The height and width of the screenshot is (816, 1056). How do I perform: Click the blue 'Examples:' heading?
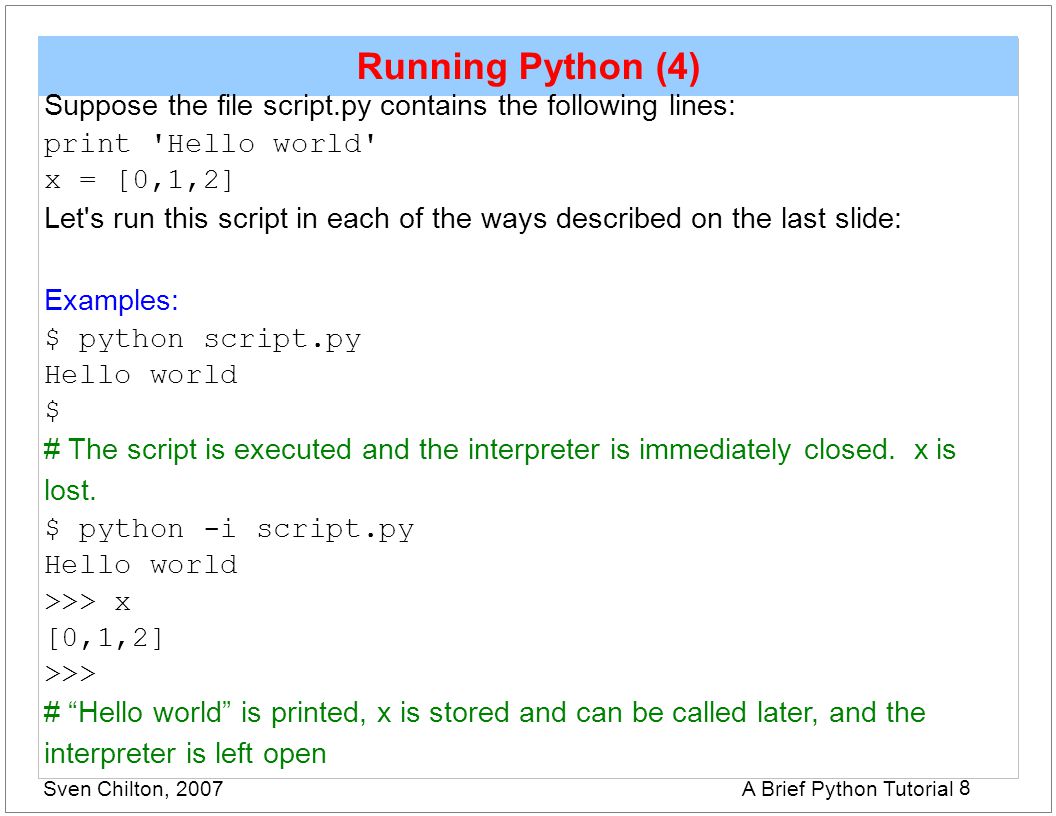pyautogui.click(x=111, y=300)
